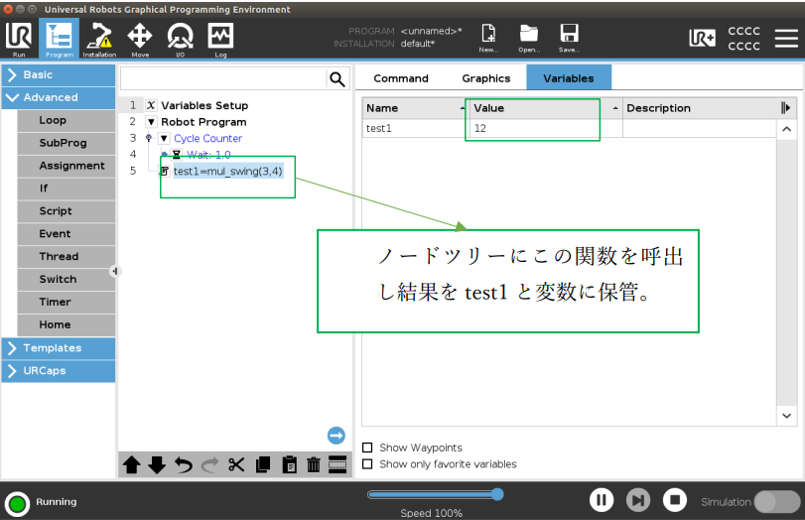The width and height of the screenshot is (805, 520).
Task: Insert a Loop node
Action: click(66, 121)
